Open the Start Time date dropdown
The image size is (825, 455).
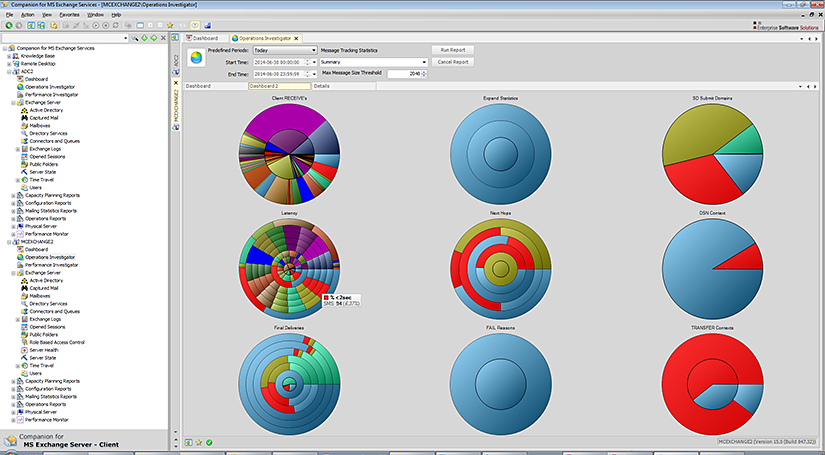pyautogui.click(x=314, y=62)
